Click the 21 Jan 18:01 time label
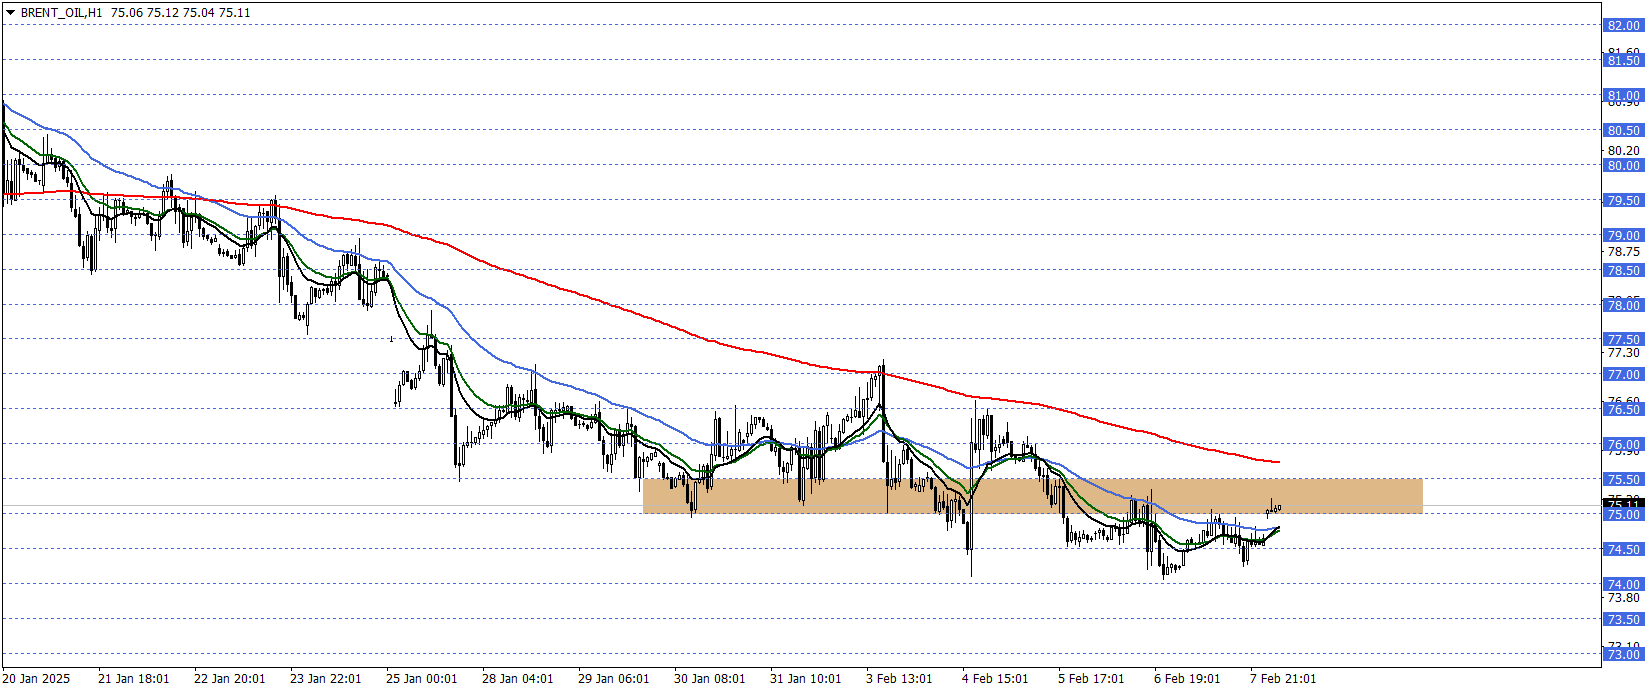 pyautogui.click(x=133, y=679)
